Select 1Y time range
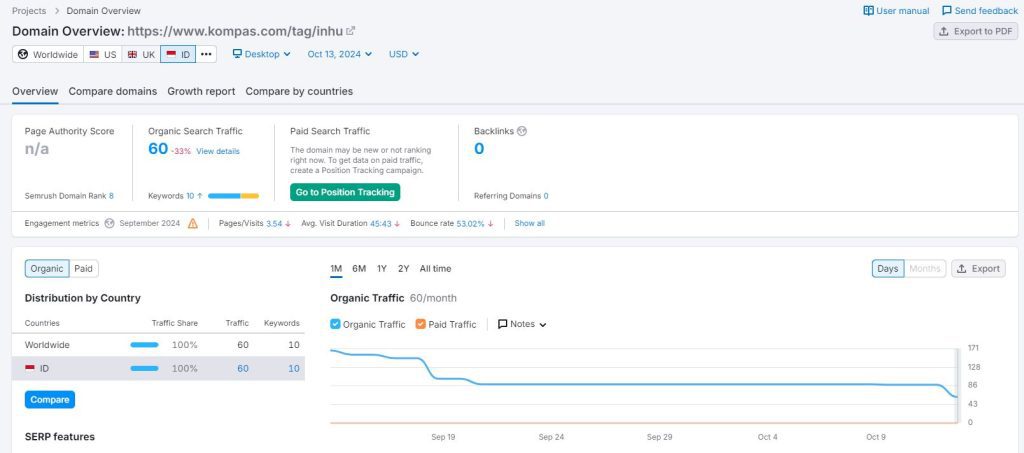1024x453 pixels. click(x=382, y=268)
